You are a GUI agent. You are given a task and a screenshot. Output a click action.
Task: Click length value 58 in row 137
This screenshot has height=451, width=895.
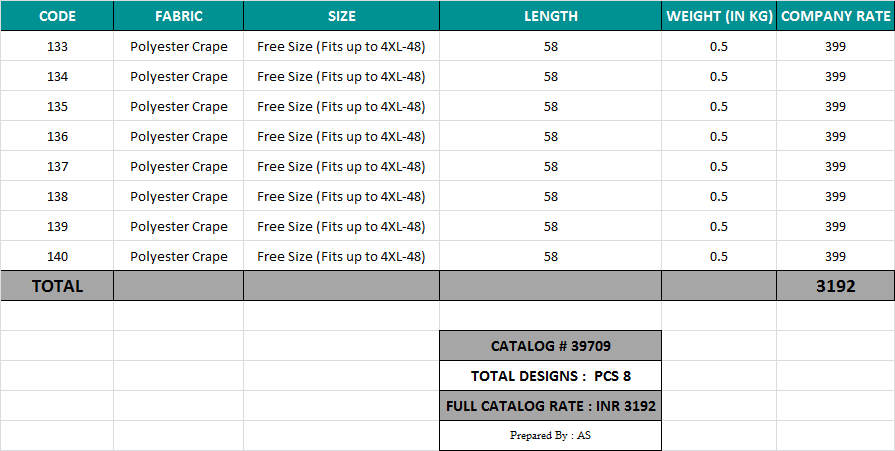pos(550,167)
